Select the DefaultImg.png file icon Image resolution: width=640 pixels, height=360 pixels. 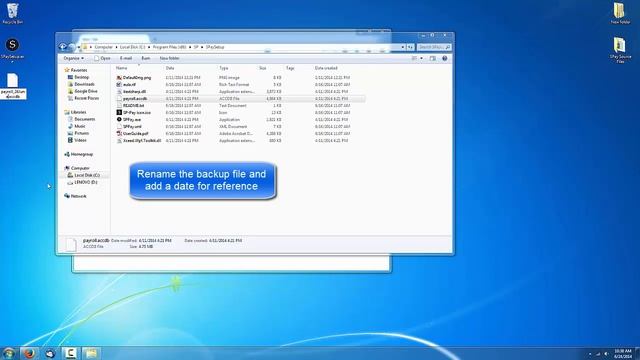119,78
